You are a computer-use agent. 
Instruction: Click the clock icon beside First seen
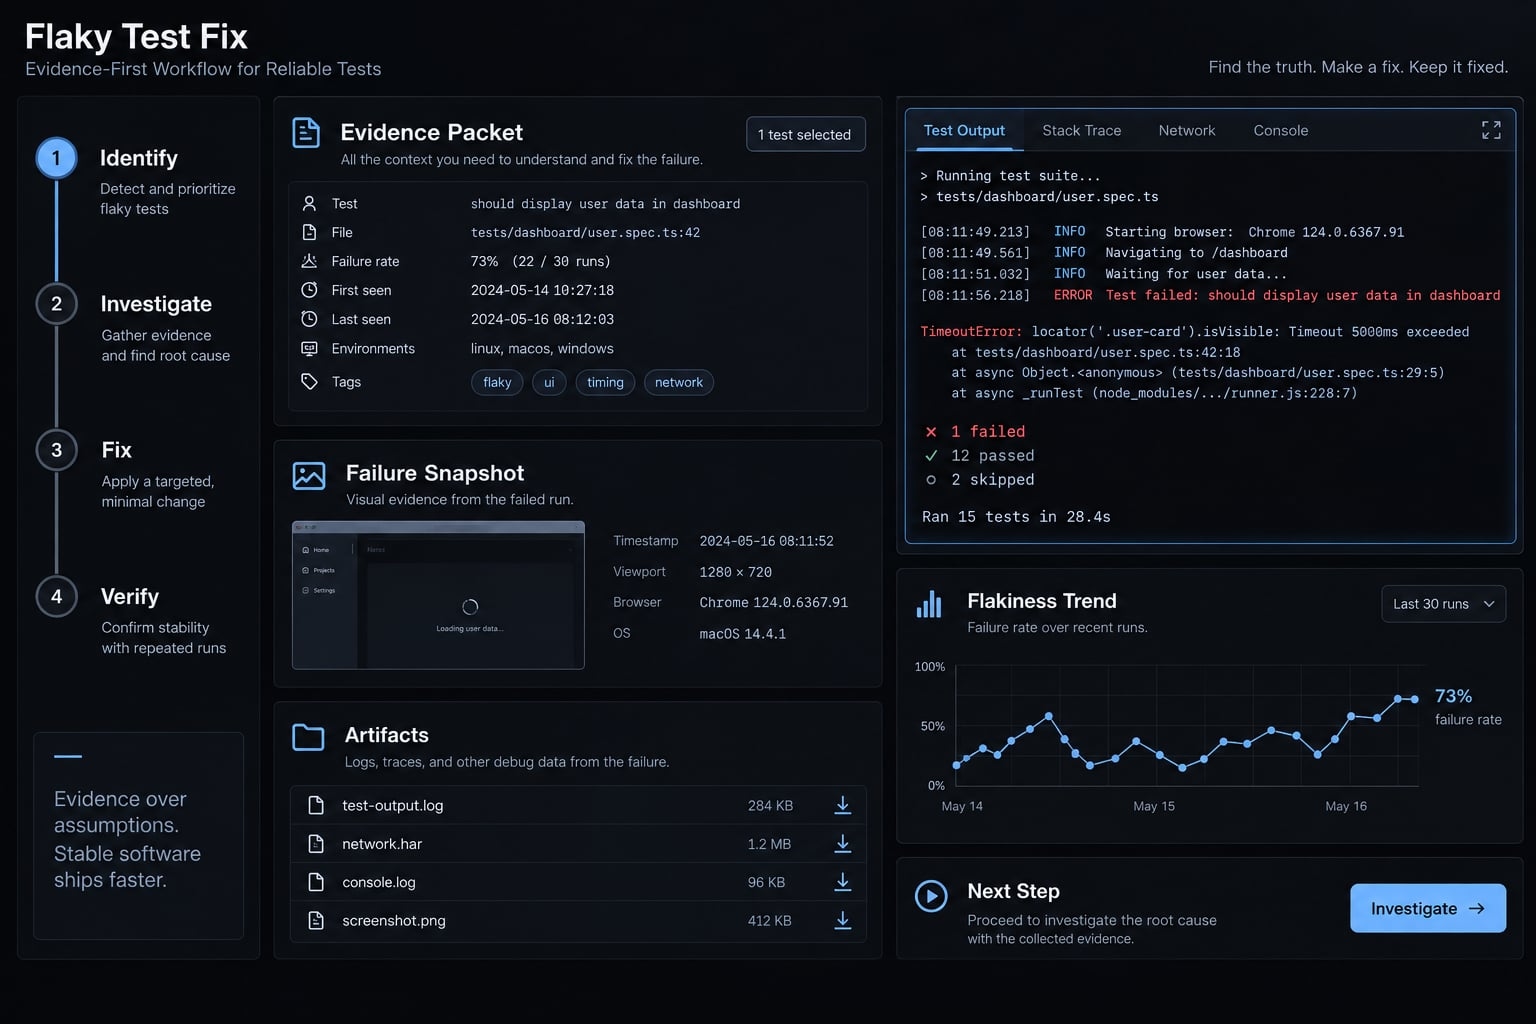coord(310,290)
